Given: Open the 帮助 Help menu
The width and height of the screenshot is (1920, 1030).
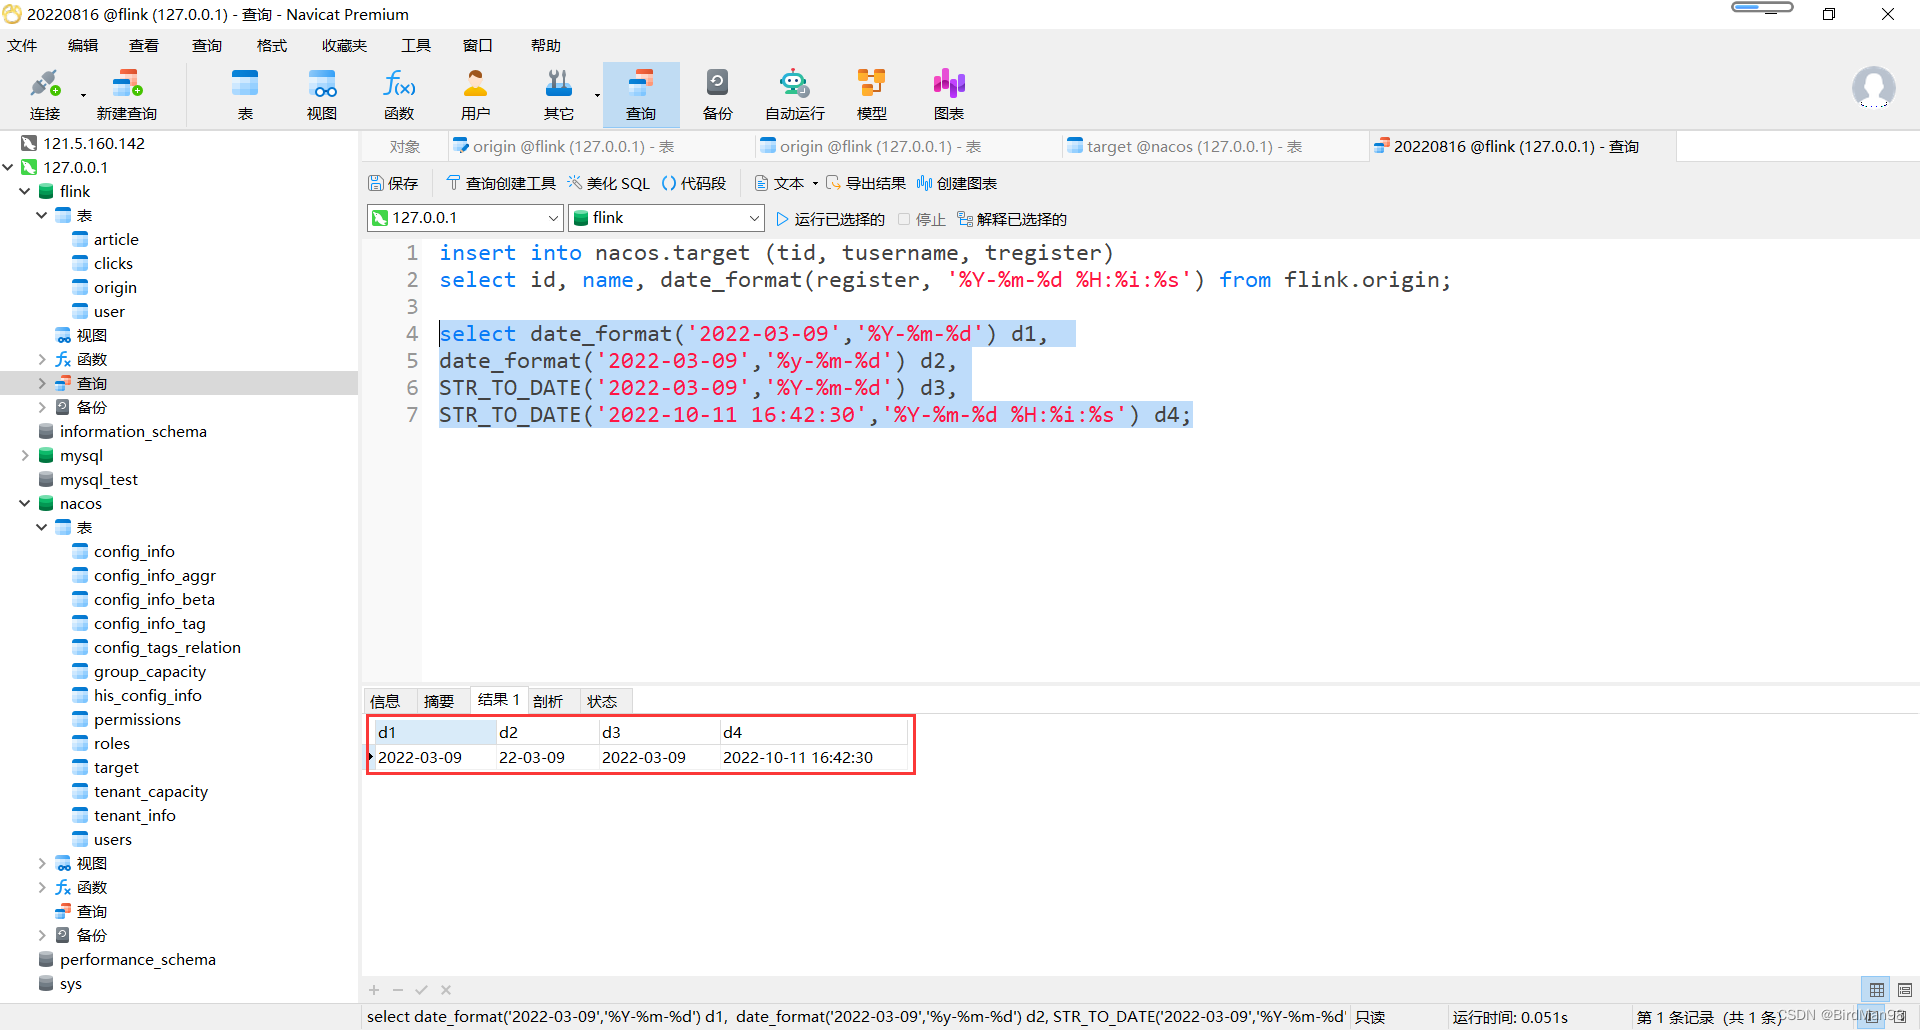Looking at the screenshot, I should tap(546, 46).
